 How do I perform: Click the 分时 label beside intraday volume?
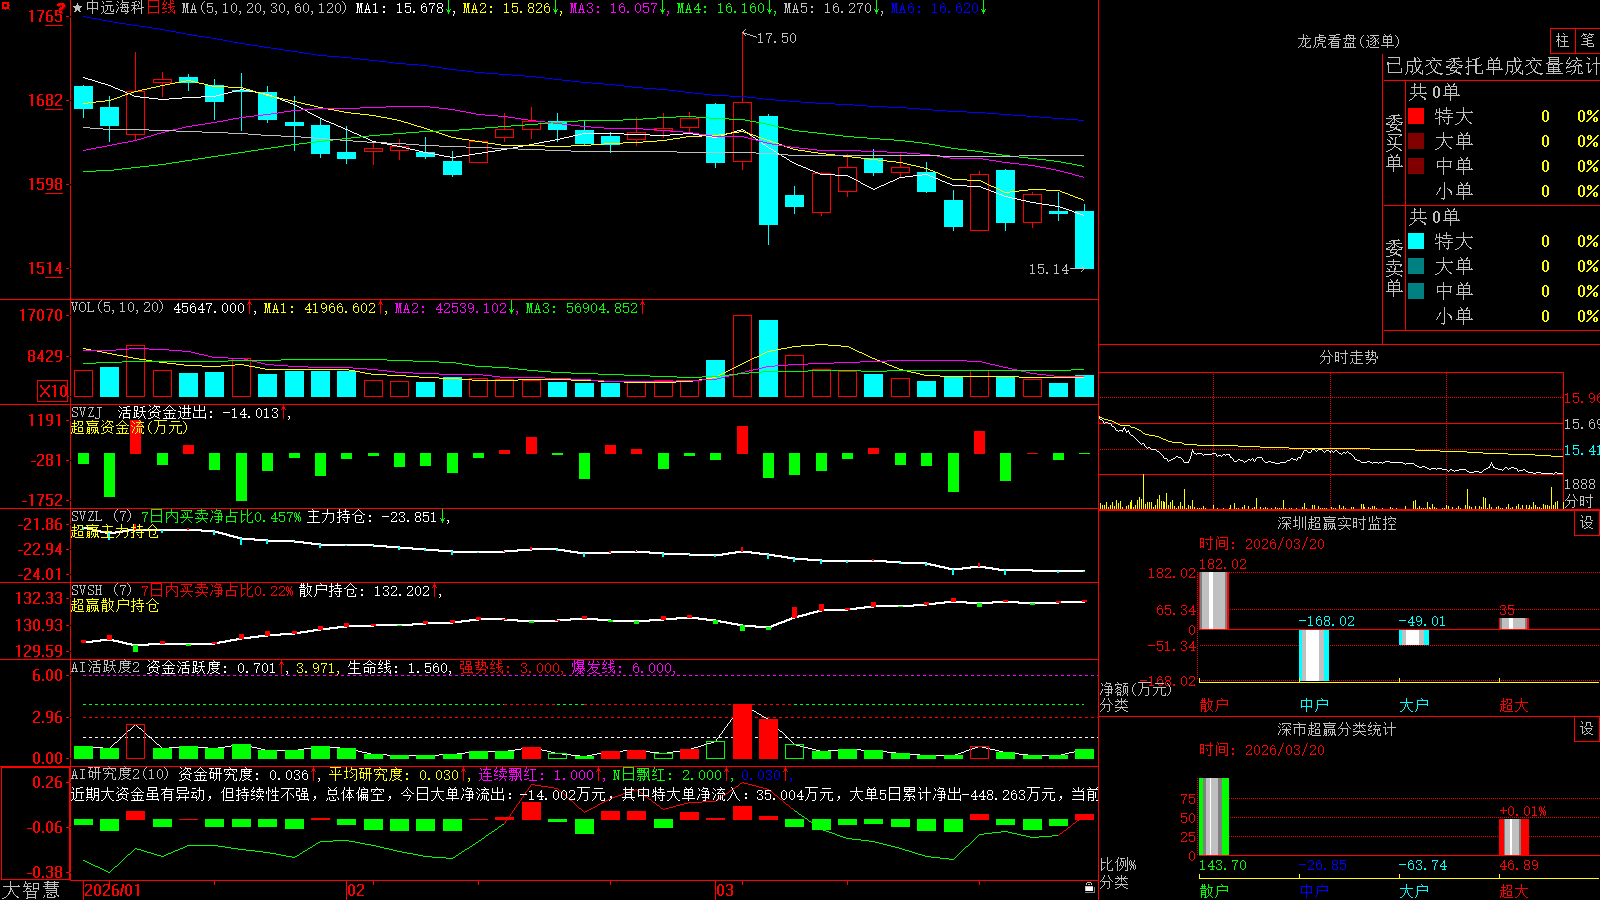pos(1579,501)
